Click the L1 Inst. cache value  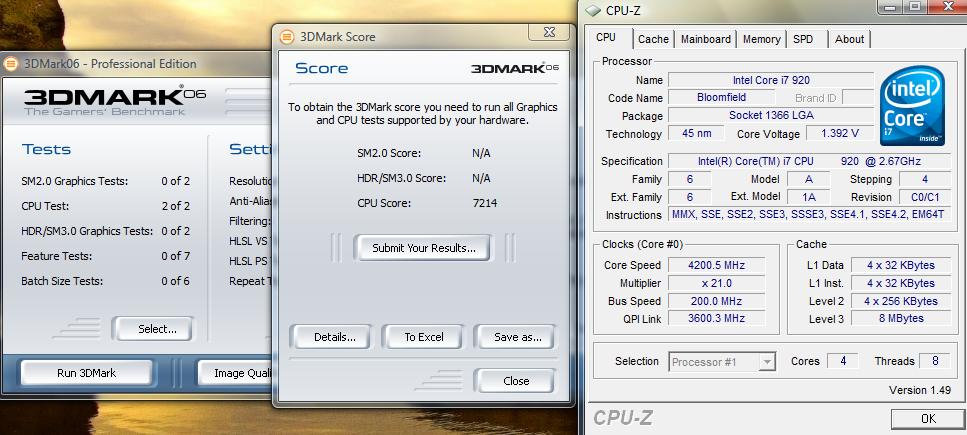point(900,283)
